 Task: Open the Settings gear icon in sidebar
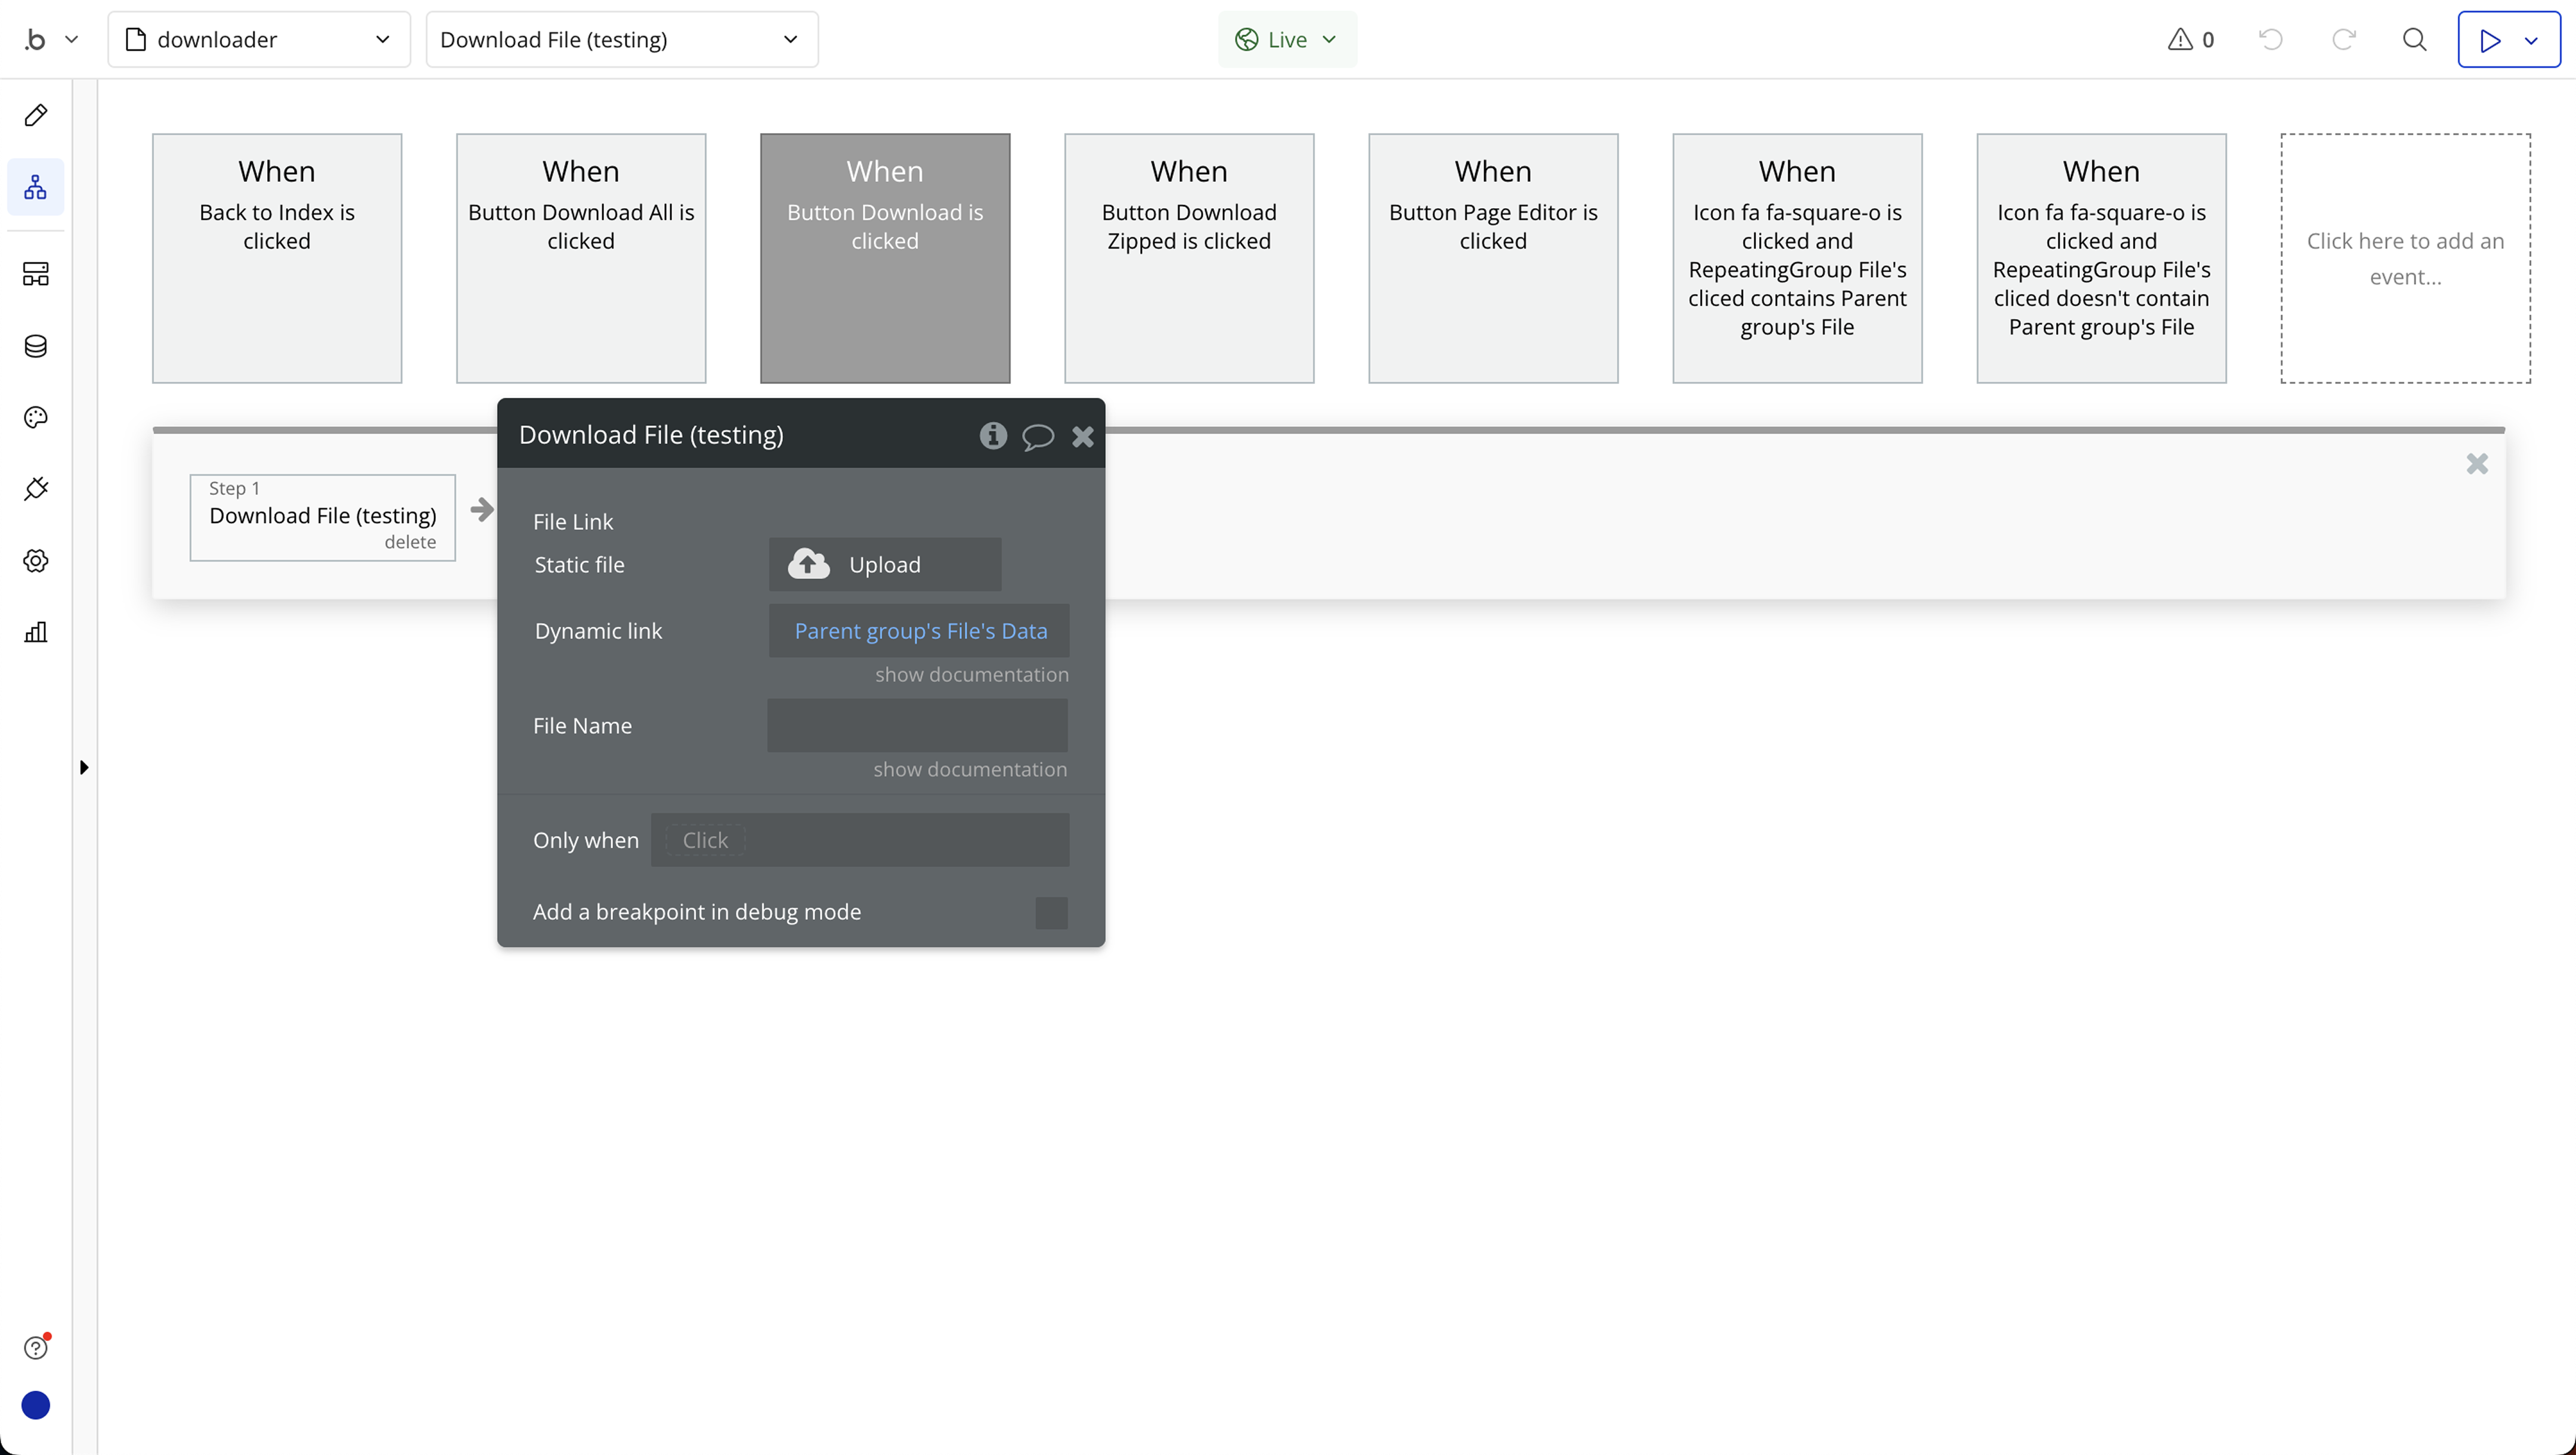coord(36,561)
